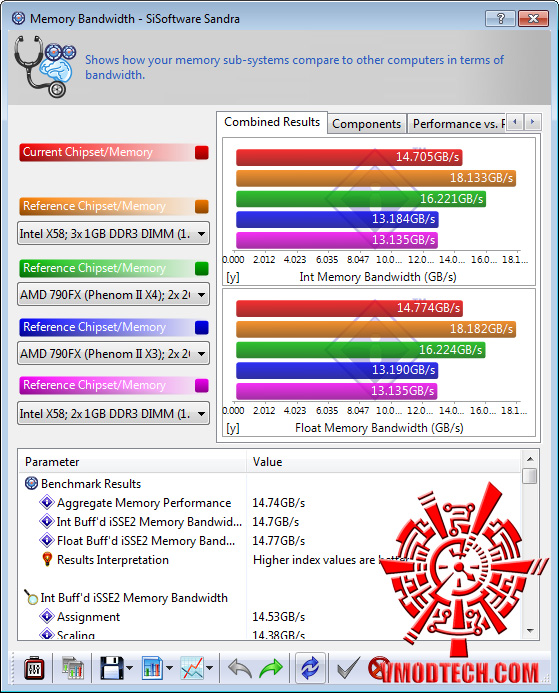Click the Benchmark Results globe icon

pyautogui.click(x=31, y=484)
